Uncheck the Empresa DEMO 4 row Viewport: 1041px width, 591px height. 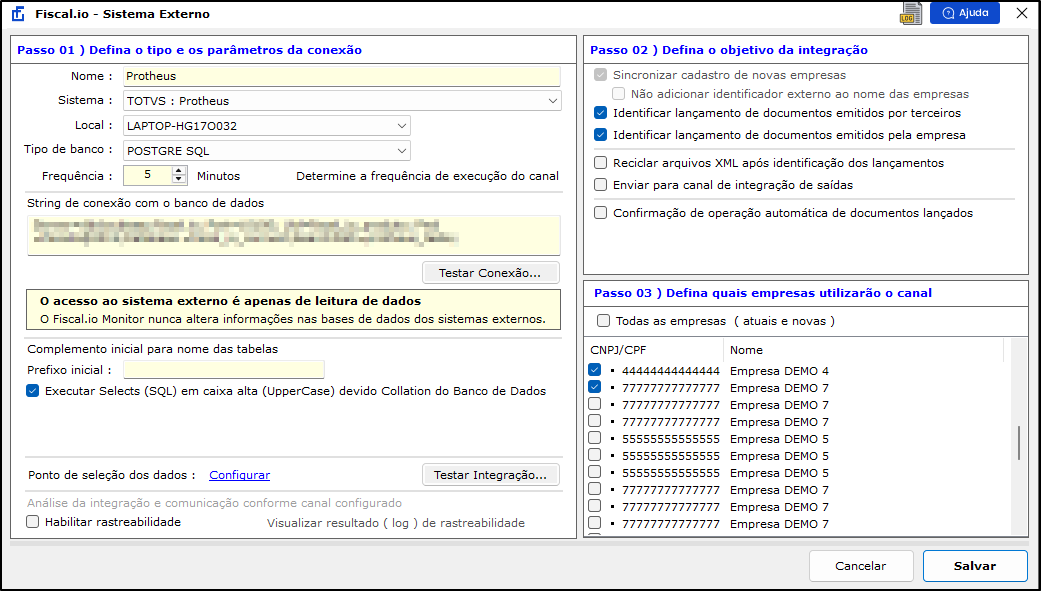pos(594,371)
